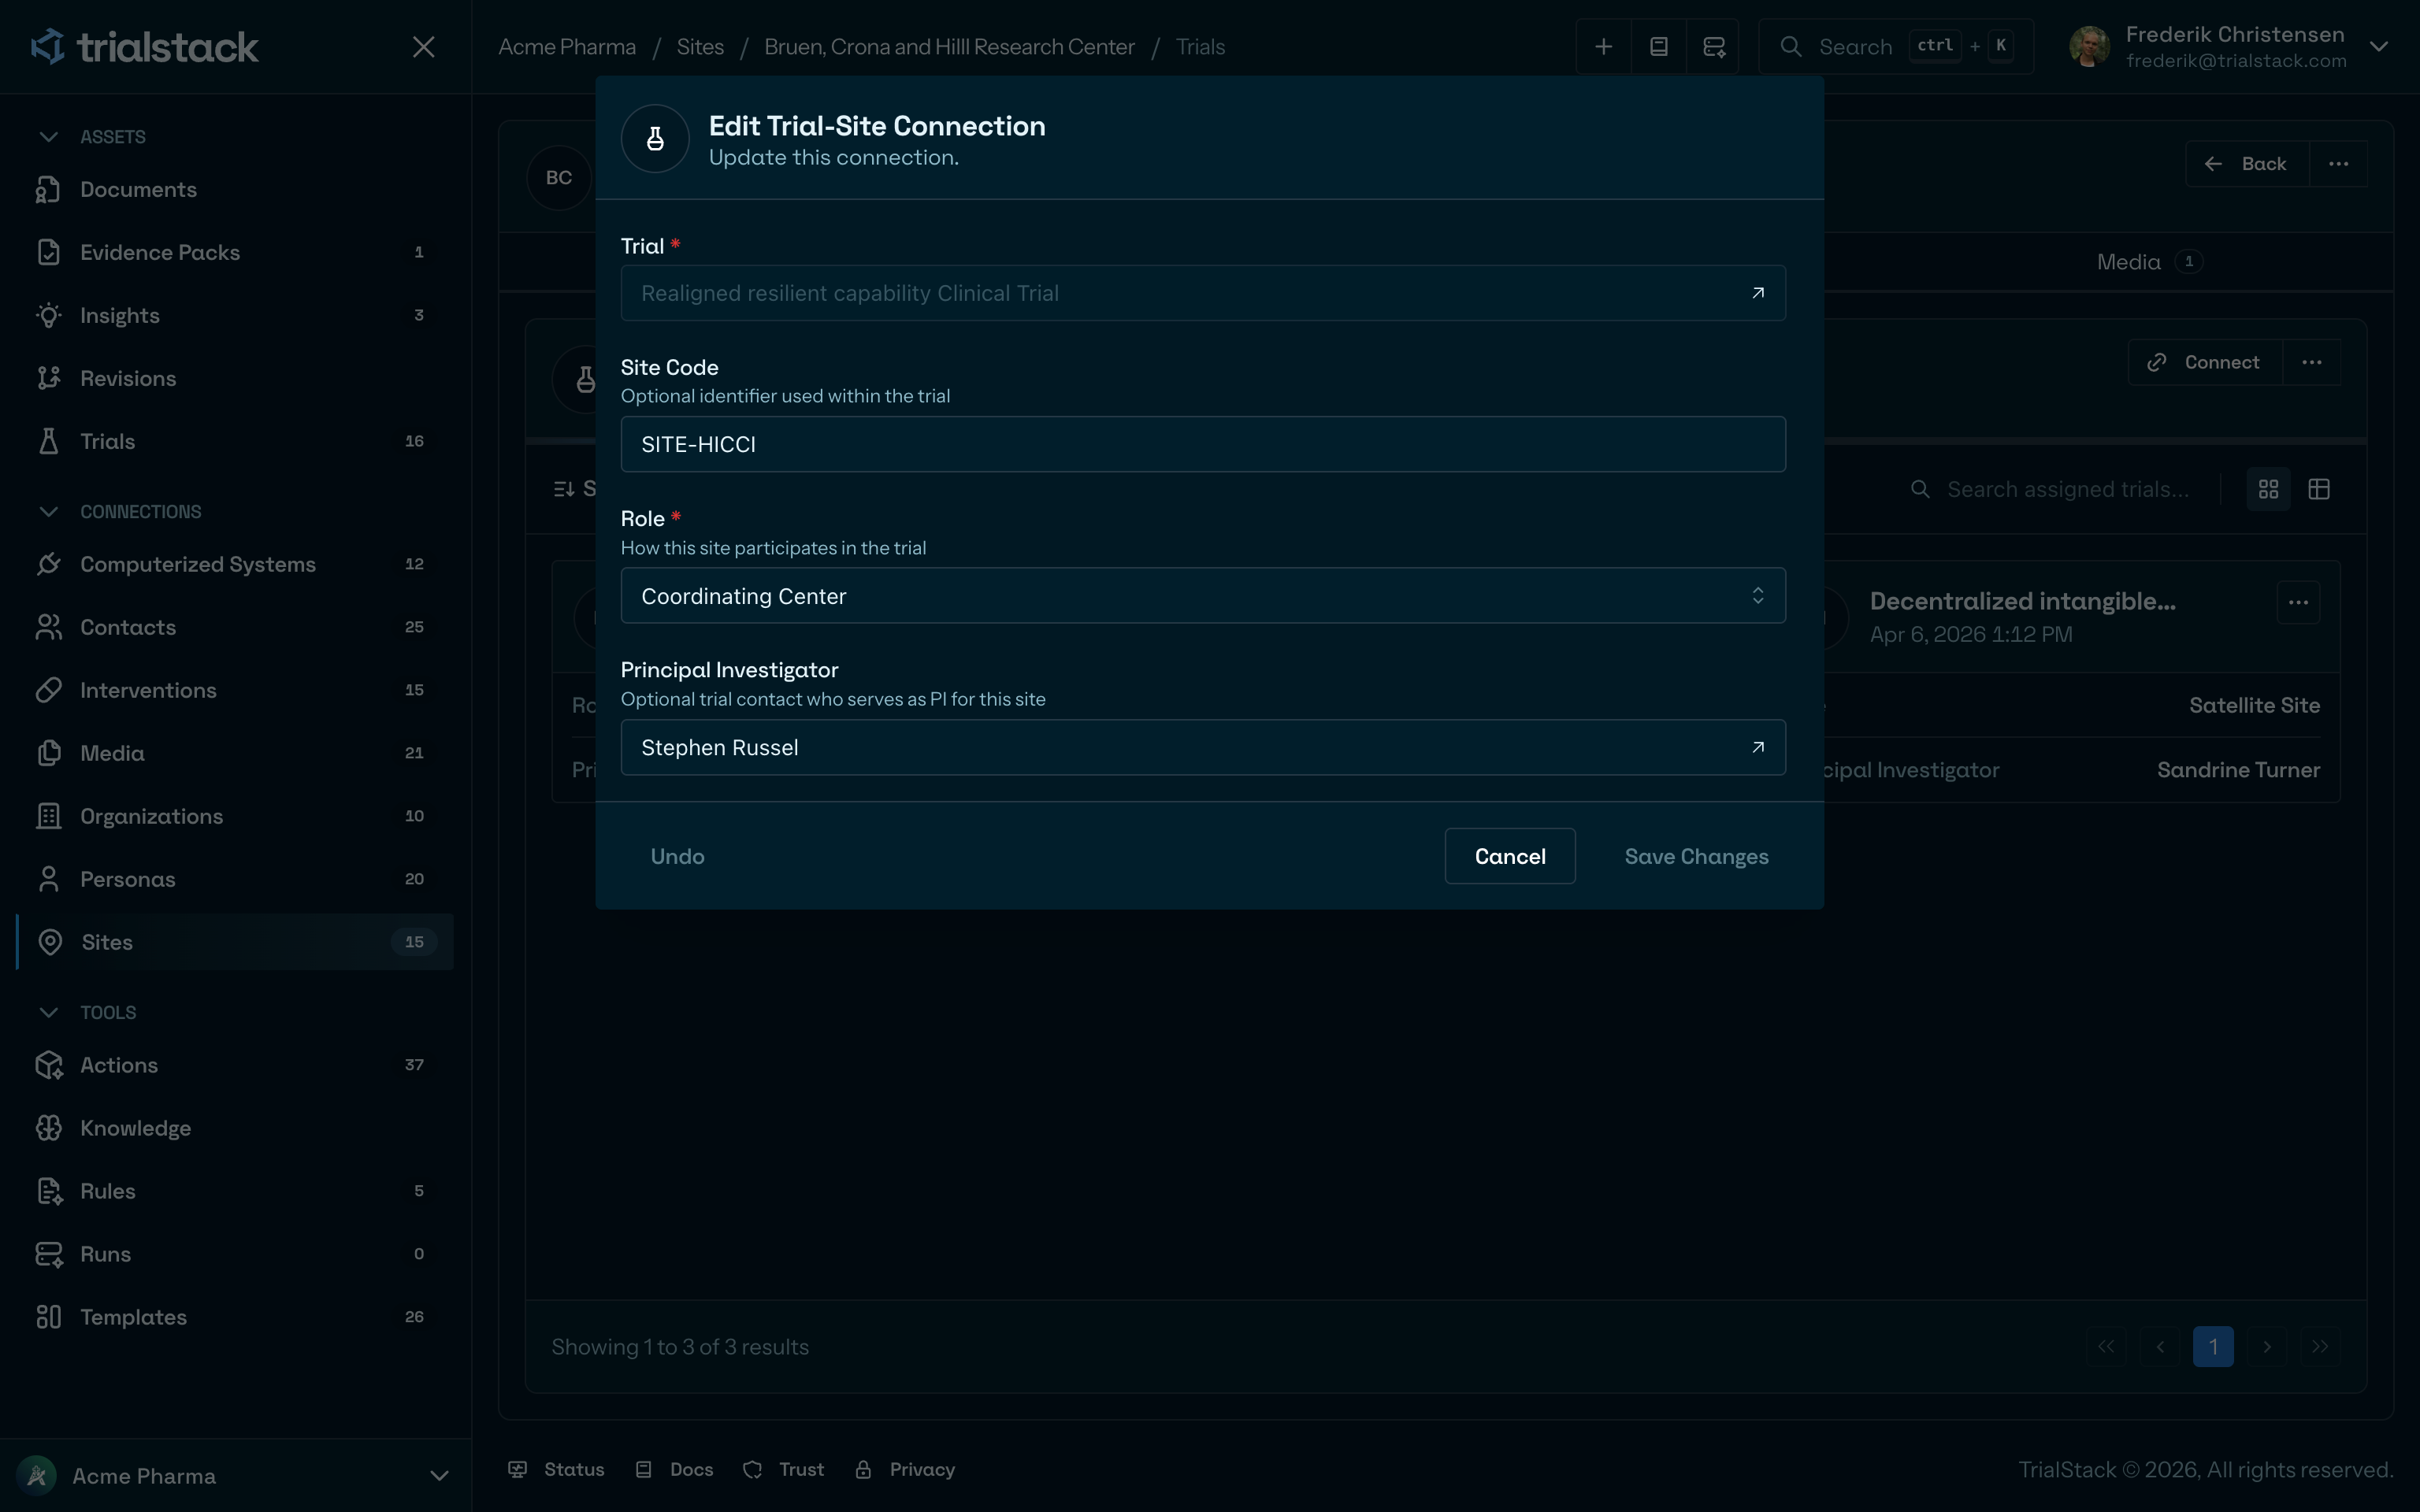Click the Search assigned trials field

point(2068,489)
